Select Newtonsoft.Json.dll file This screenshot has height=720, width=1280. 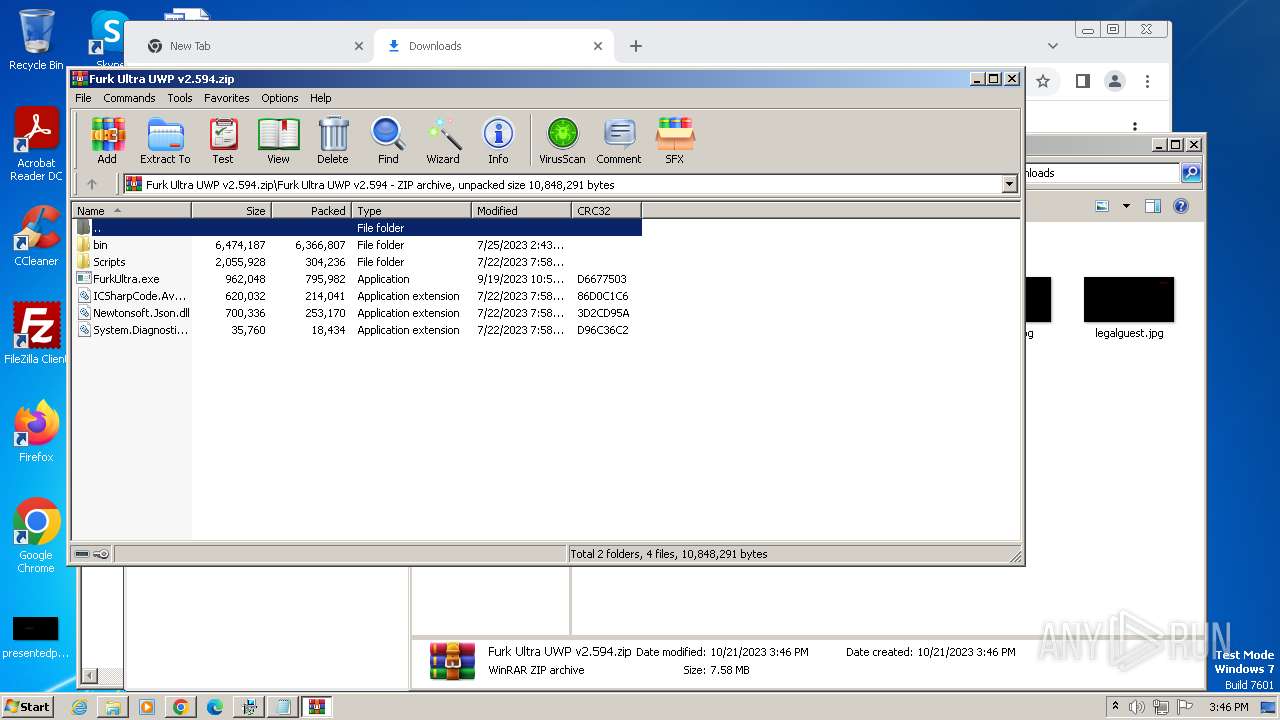358,313
